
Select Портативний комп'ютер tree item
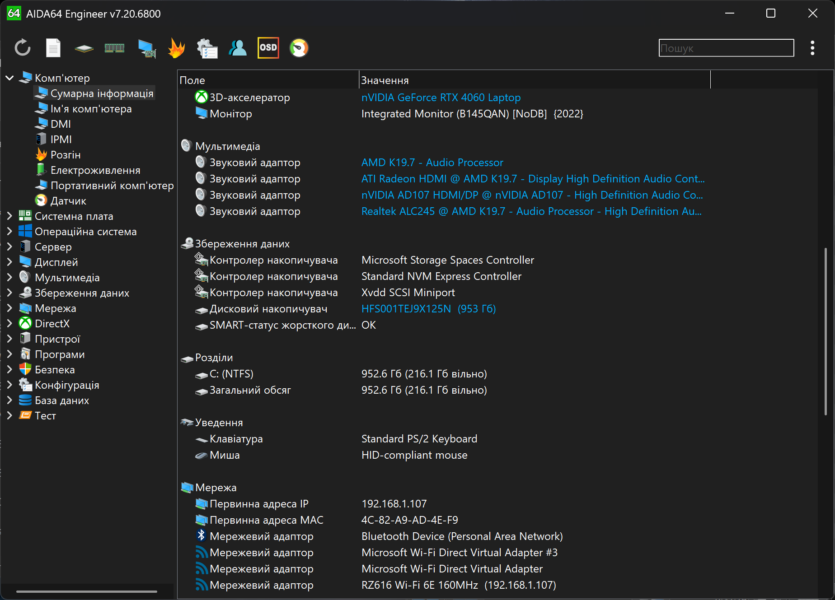[x=112, y=185]
